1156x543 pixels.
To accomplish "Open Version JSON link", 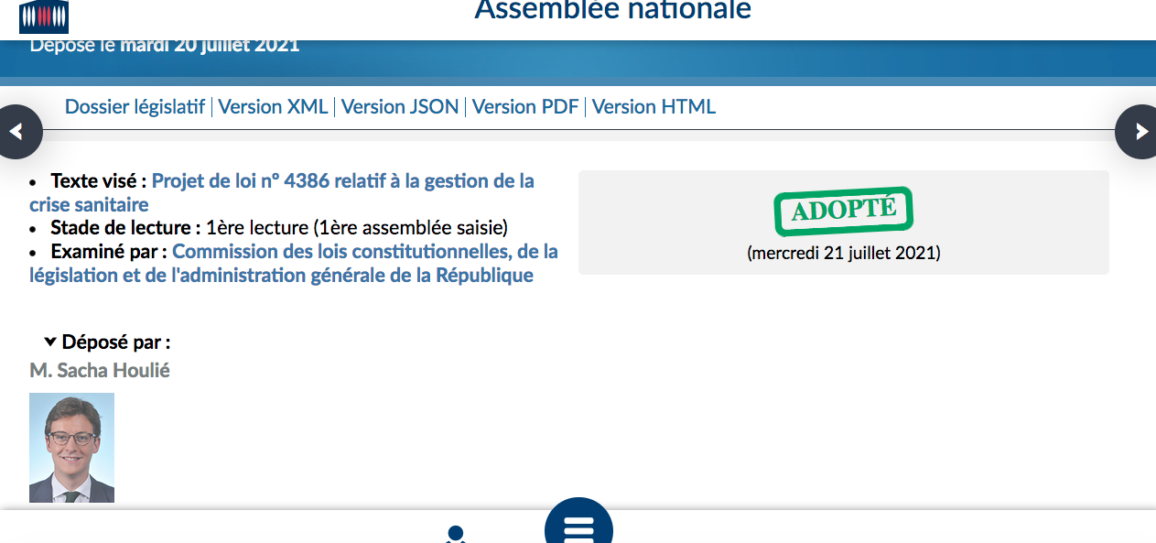I will coord(400,107).
